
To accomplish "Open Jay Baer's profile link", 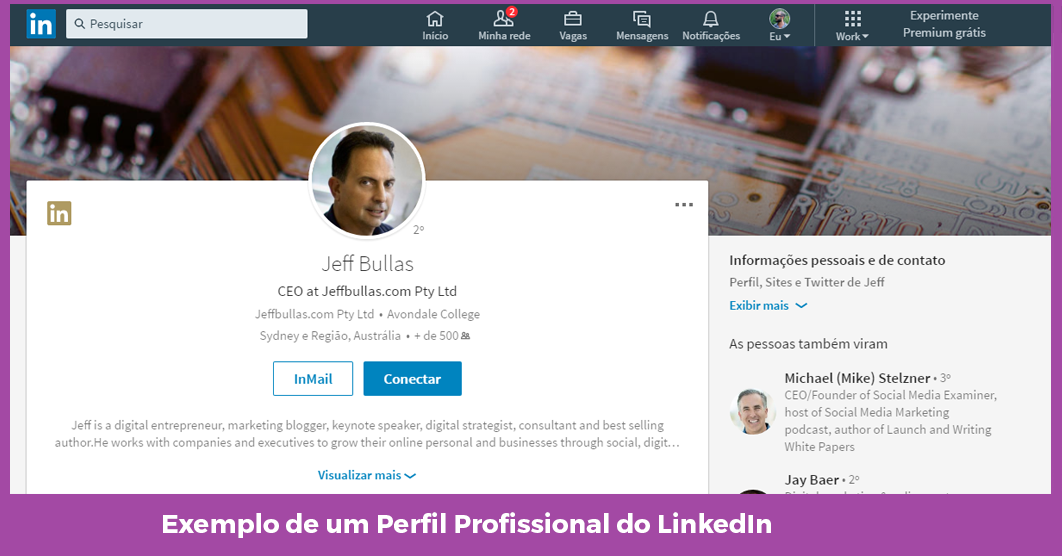I will 811,480.
